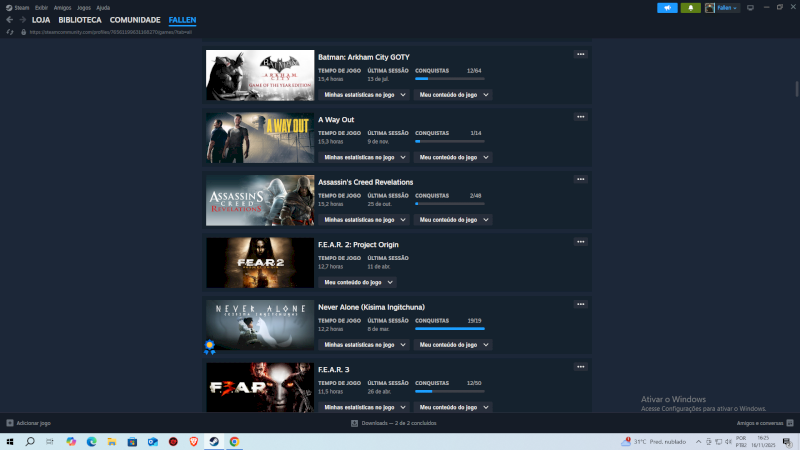Open the Steam menu
The height and width of the screenshot is (450, 800).
point(21,8)
